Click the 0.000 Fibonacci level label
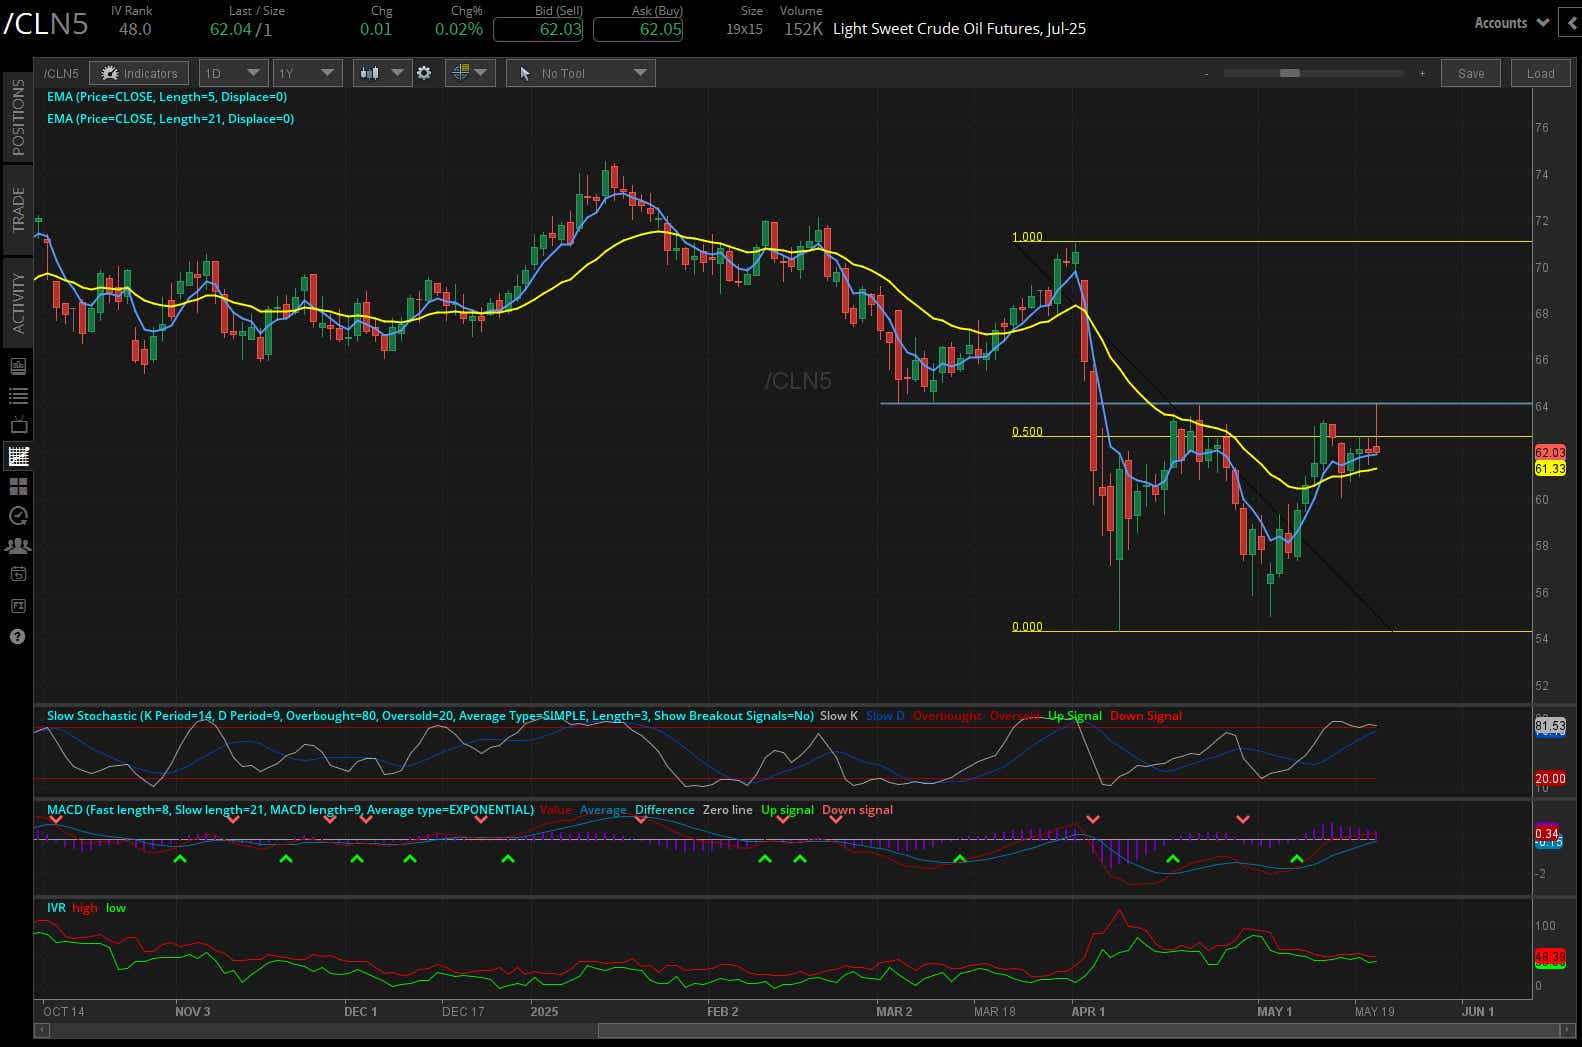Viewport: 1582px width, 1047px height. [1027, 627]
